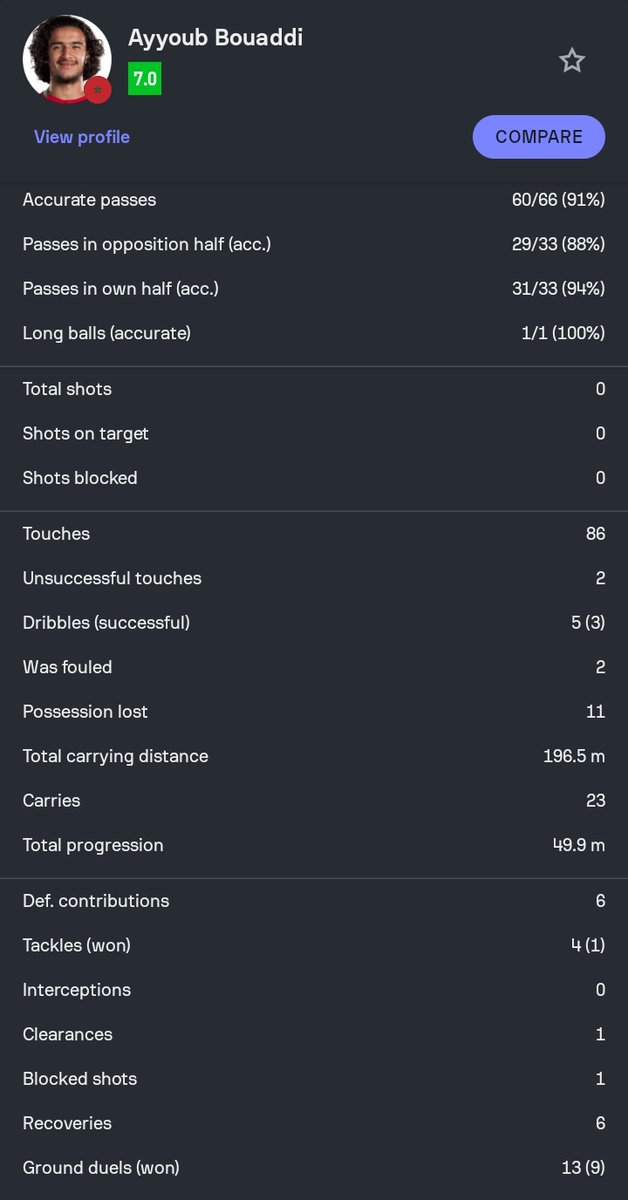This screenshot has height=1200, width=628.
Task: Click the green 7.0 rating badge
Action: (x=145, y=79)
